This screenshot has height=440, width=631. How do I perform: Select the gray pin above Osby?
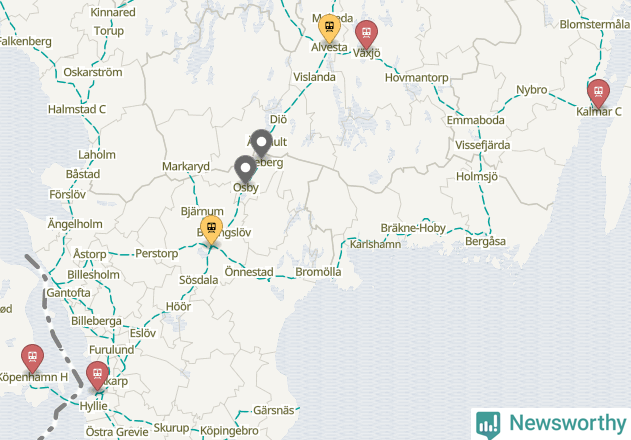coord(245,169)
